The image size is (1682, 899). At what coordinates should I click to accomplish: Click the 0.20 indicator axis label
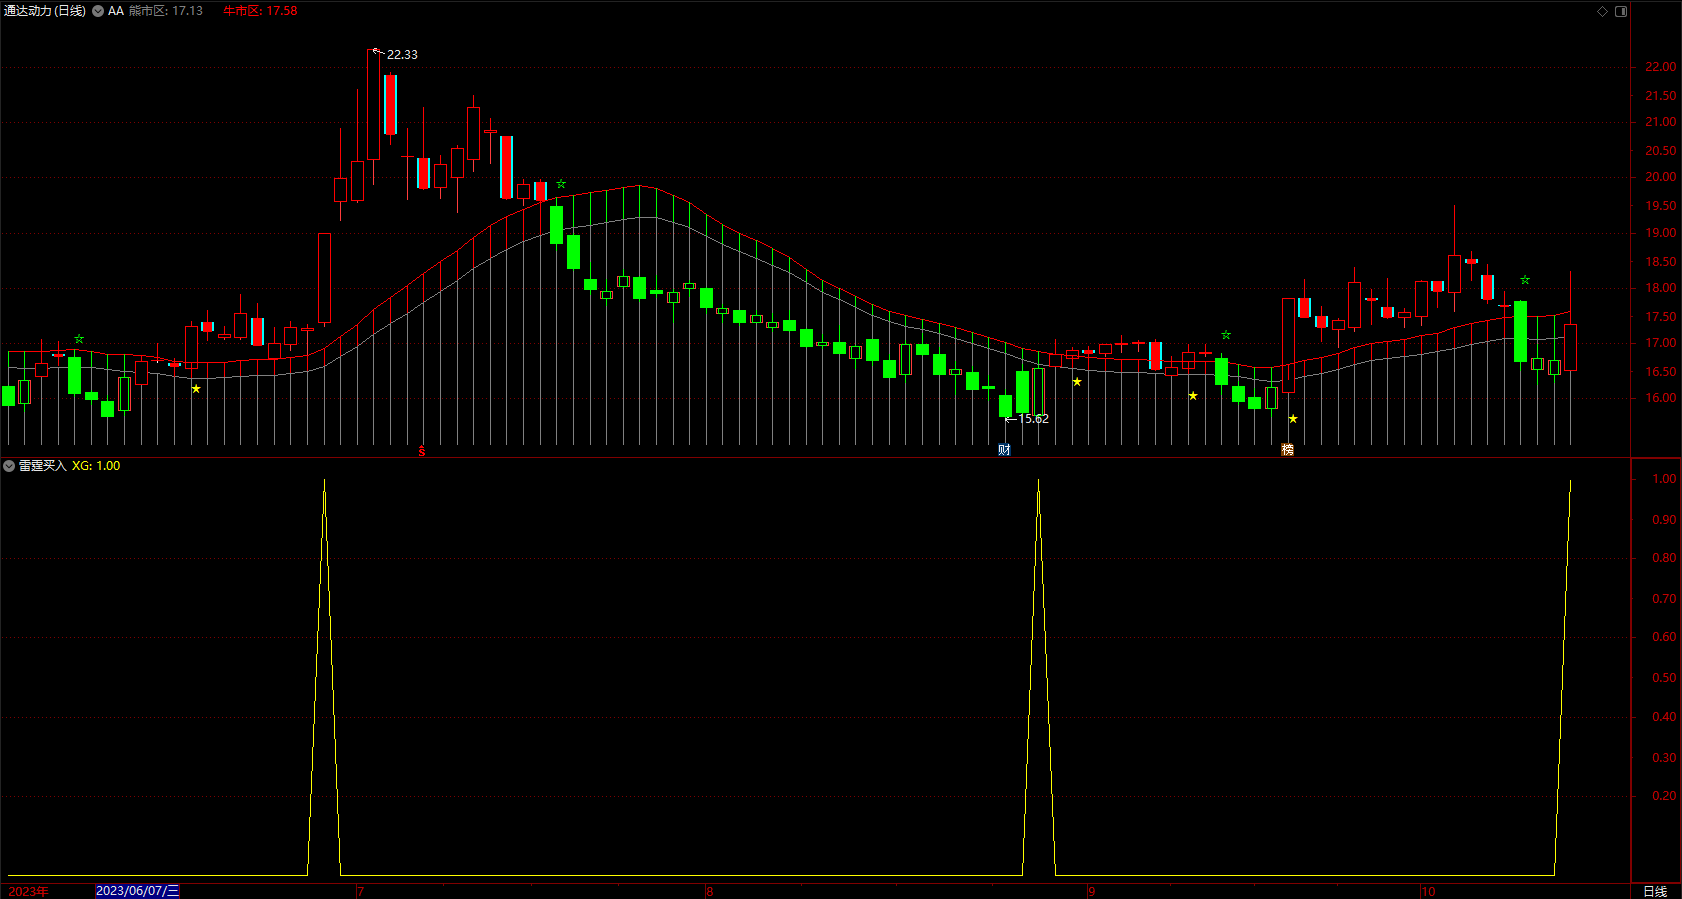coord(1664,796)
